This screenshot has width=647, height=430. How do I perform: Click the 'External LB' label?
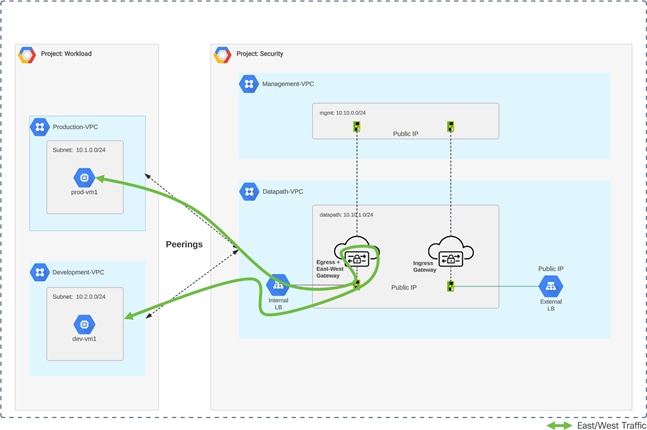(x=551, y=305)
